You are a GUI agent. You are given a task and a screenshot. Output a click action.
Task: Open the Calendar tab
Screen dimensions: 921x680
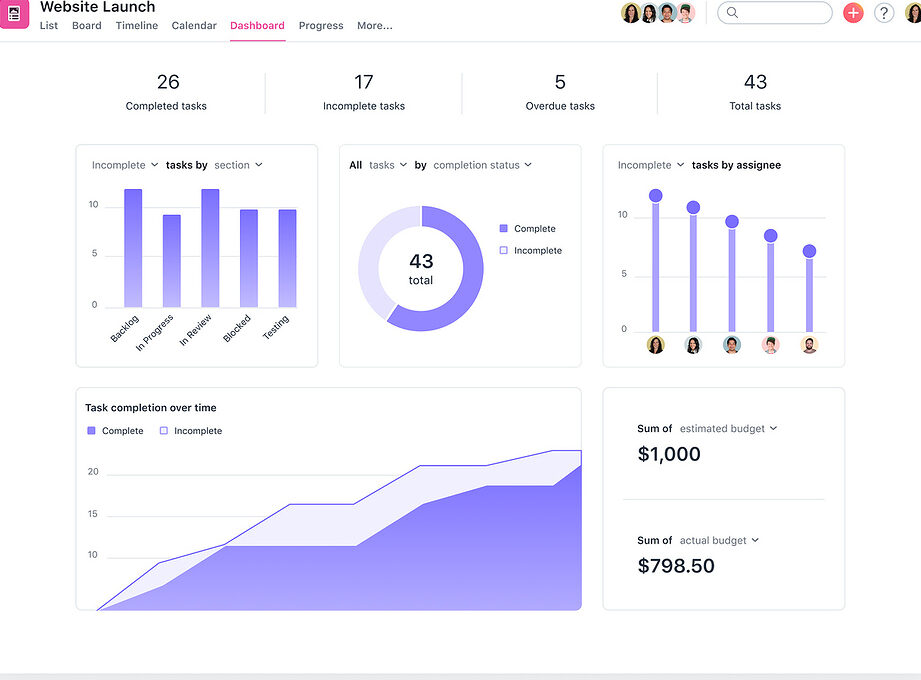coord(194,25)
